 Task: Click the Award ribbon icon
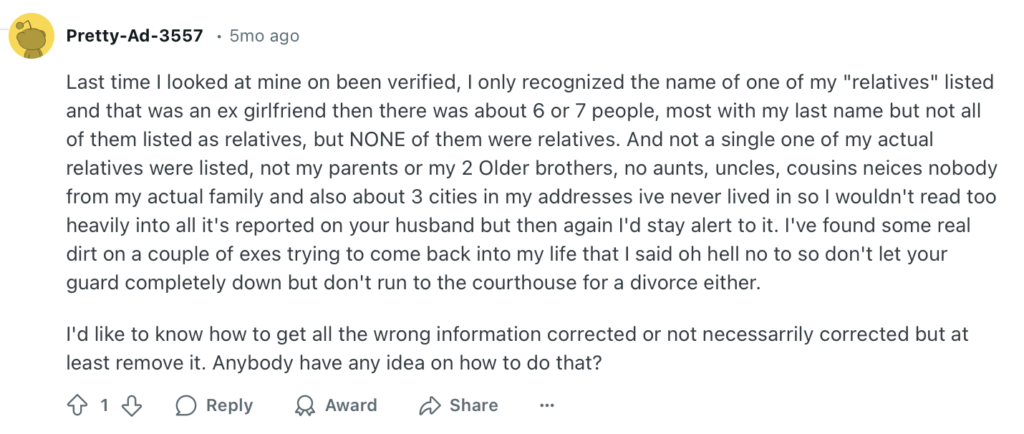pos(304,406)
